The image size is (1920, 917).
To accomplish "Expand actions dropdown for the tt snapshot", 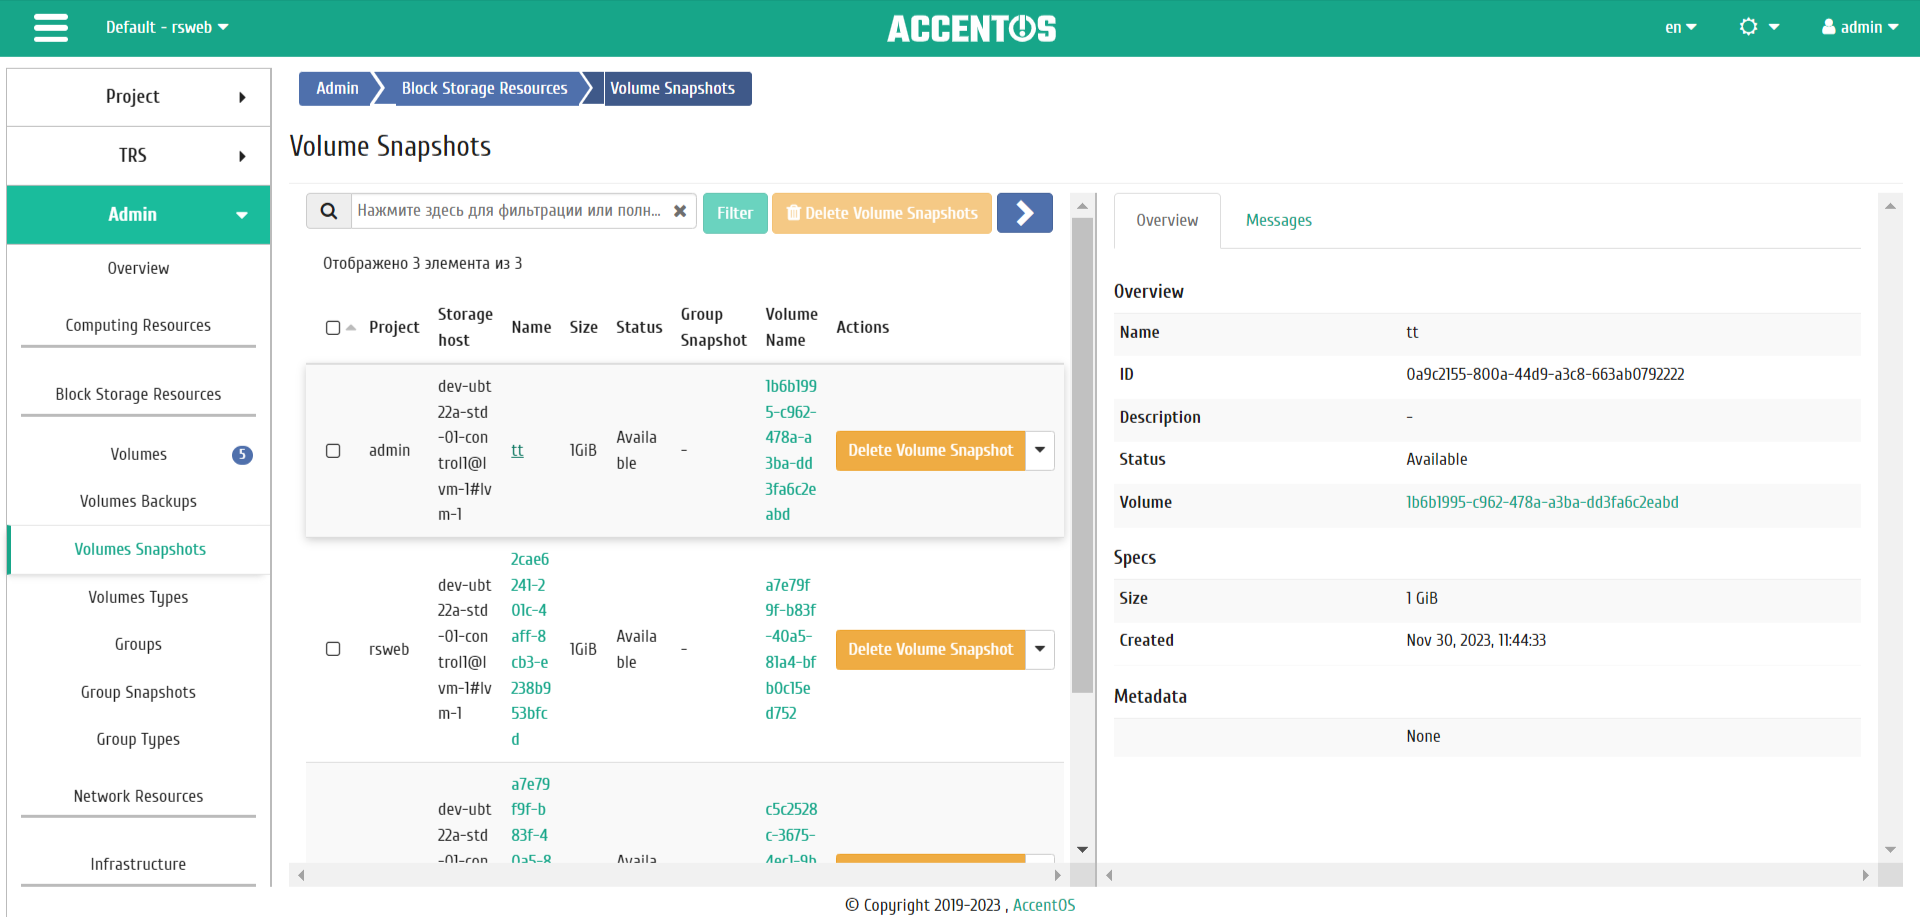I will point(1040,451).
